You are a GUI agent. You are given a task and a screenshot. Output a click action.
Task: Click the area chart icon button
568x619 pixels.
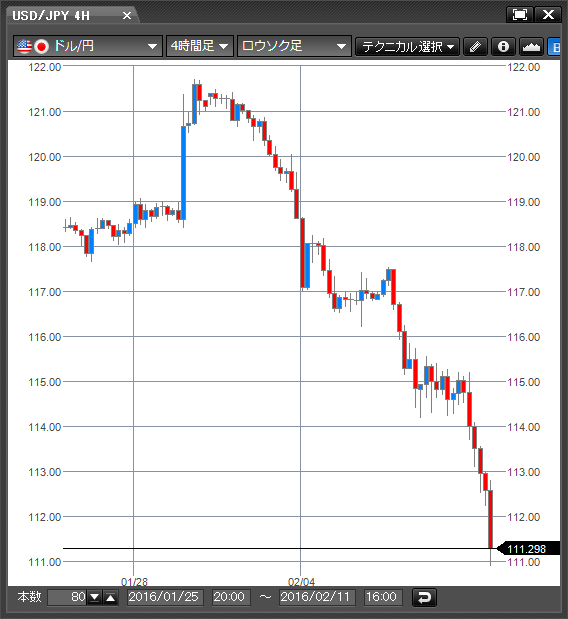tap(531, 47)
